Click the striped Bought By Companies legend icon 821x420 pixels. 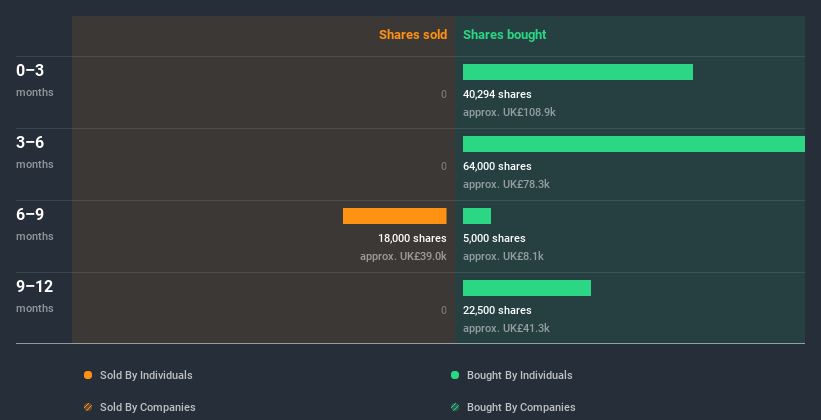455,407
